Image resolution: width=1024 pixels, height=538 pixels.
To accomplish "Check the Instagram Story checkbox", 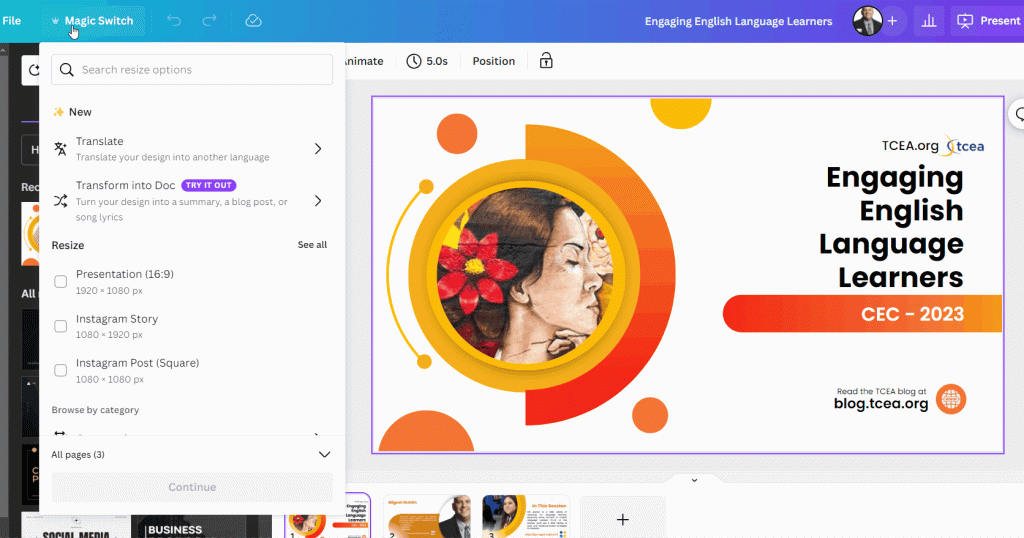I will coord(61,326).
